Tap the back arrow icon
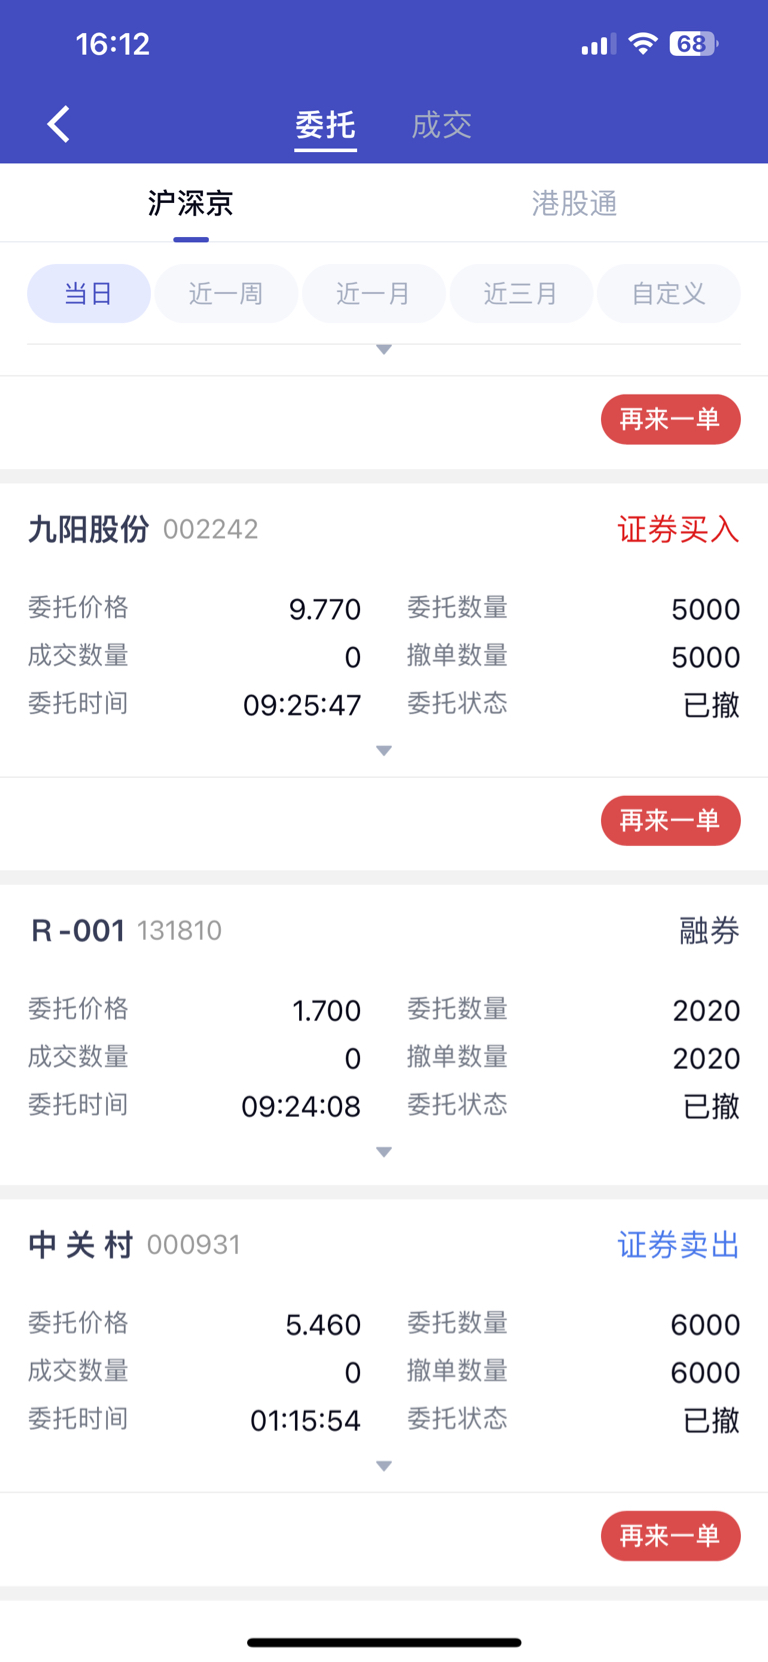This screenshot has width=768, height=1662. pos(59,125)
